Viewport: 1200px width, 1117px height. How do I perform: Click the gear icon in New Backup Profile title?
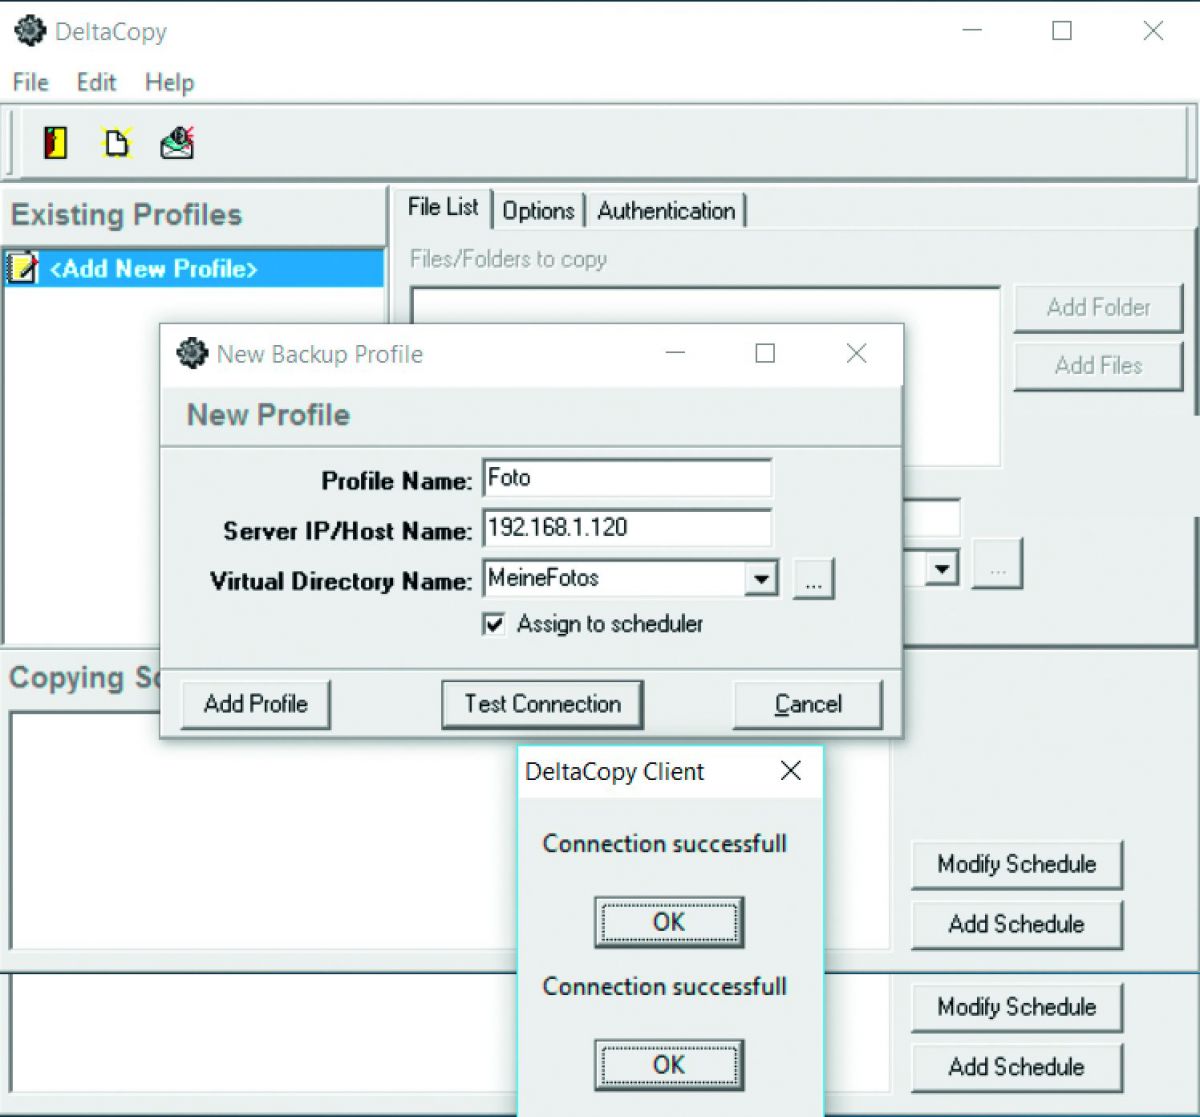(191, 354)
